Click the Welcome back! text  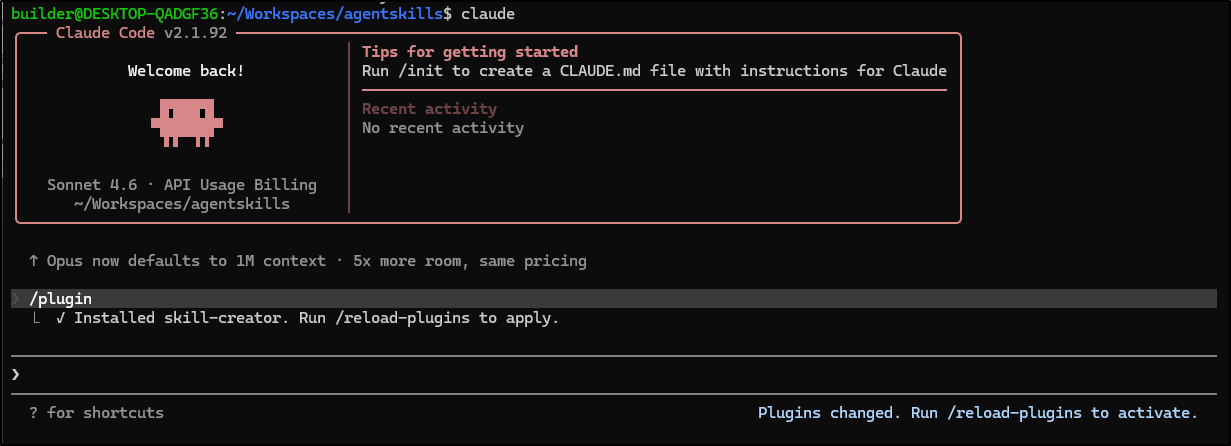[x=186, y=71]
